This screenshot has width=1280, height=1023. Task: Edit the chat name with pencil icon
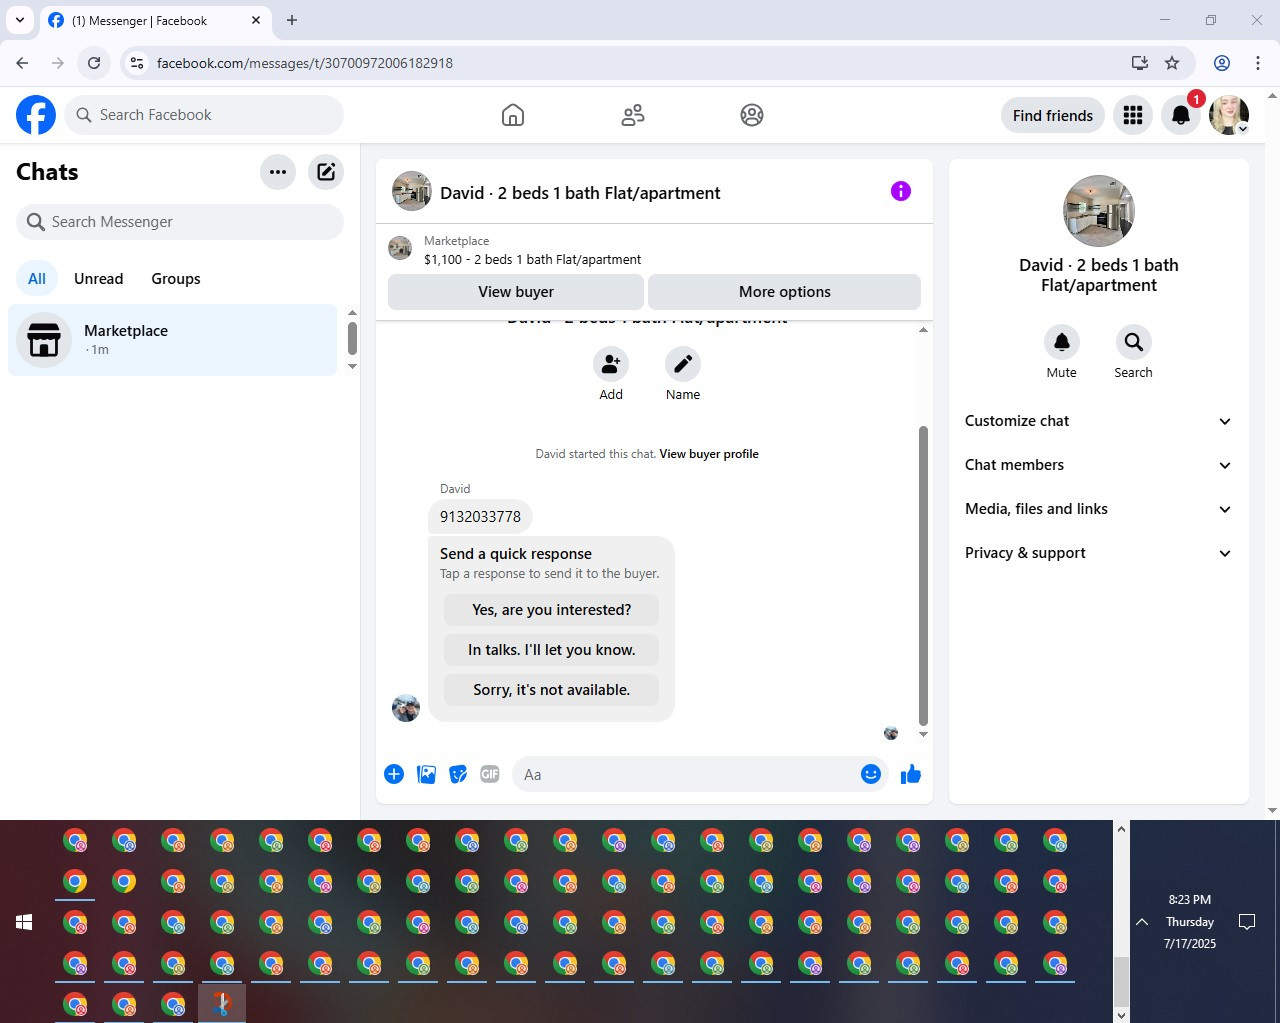[683, 364]
